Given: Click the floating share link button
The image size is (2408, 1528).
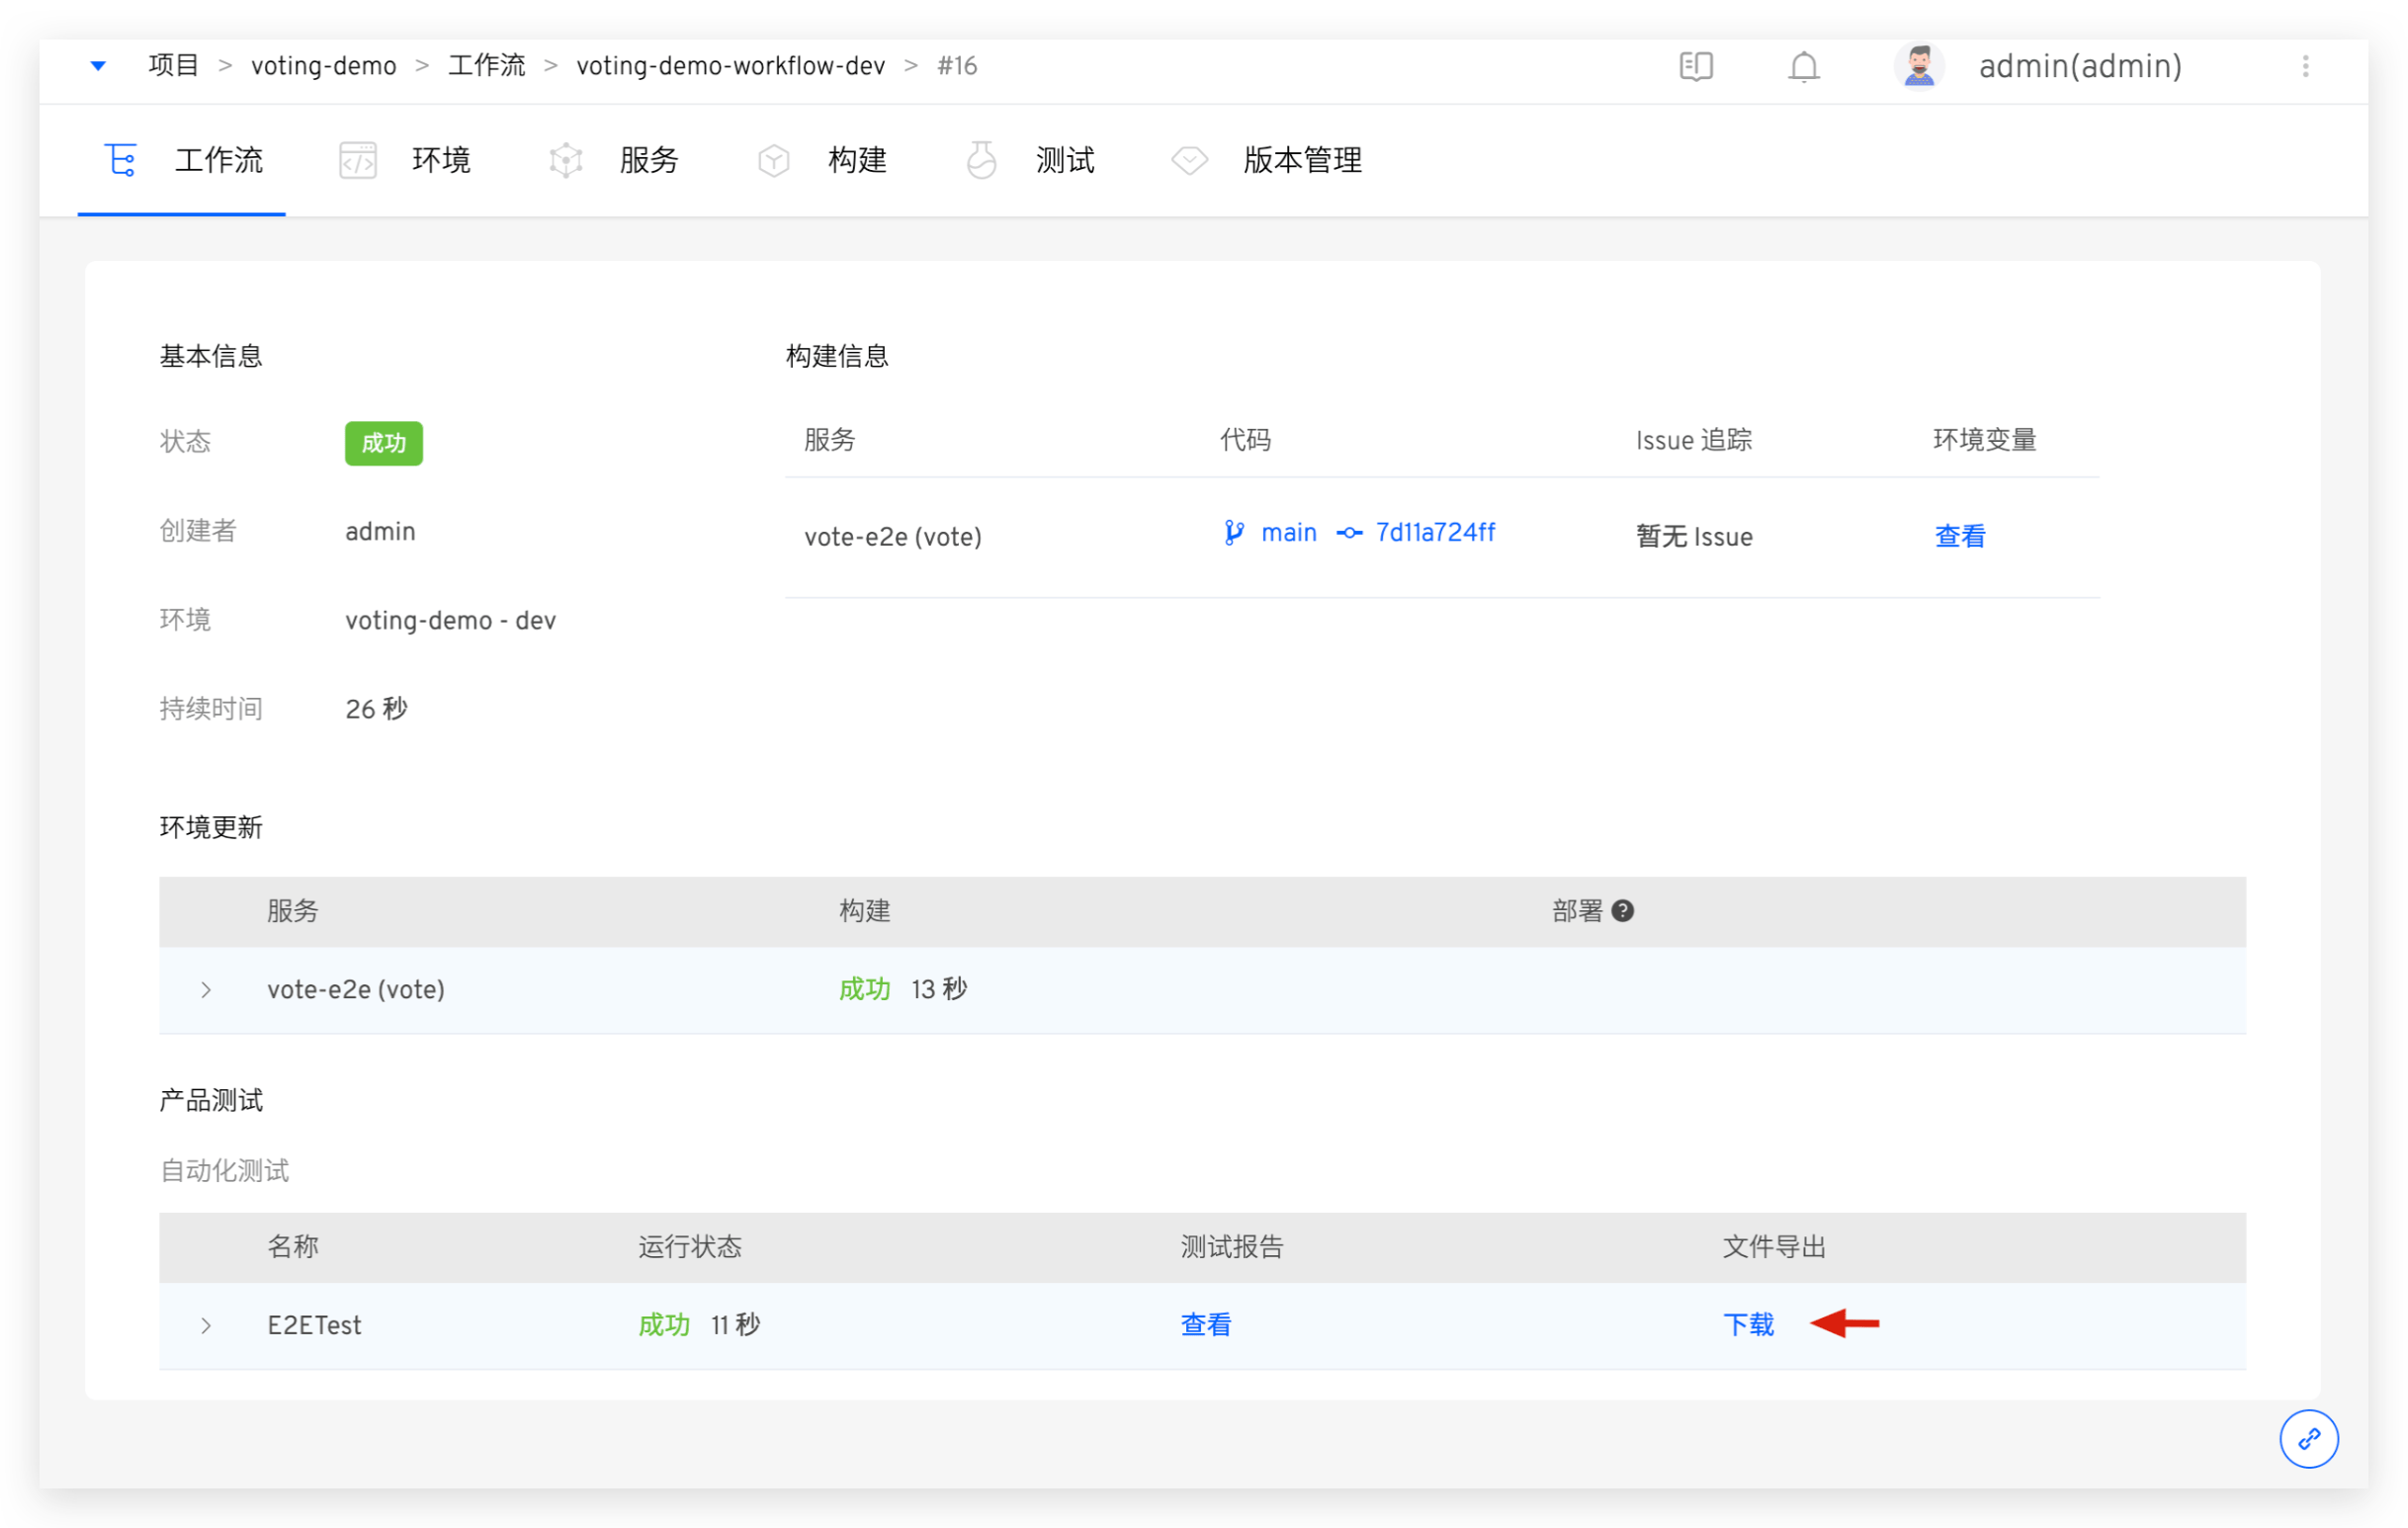Looking at the screenshot, I should [2310, 1440].
